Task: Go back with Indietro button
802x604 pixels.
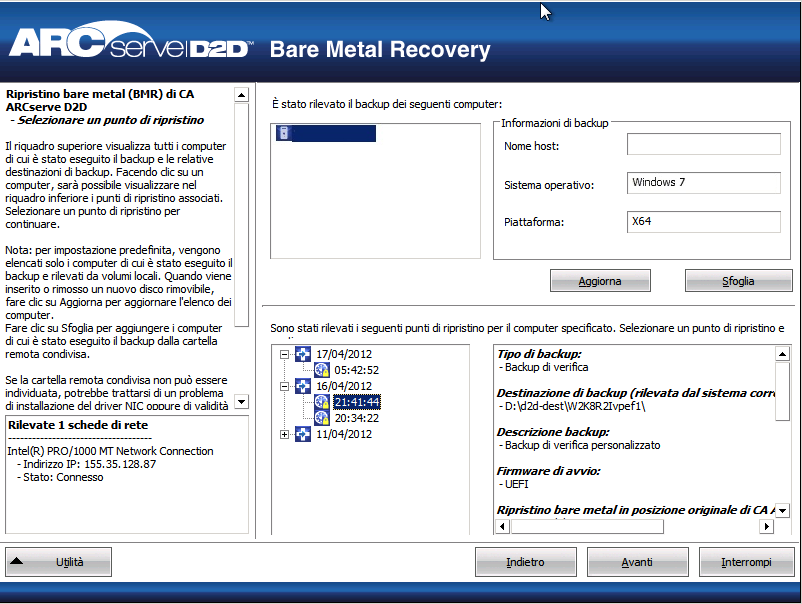Action: click(525, 562)
